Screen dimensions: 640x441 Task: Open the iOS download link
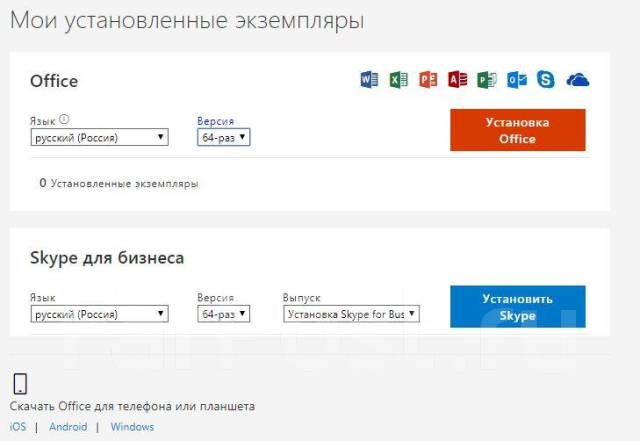[x=18, y=427]
